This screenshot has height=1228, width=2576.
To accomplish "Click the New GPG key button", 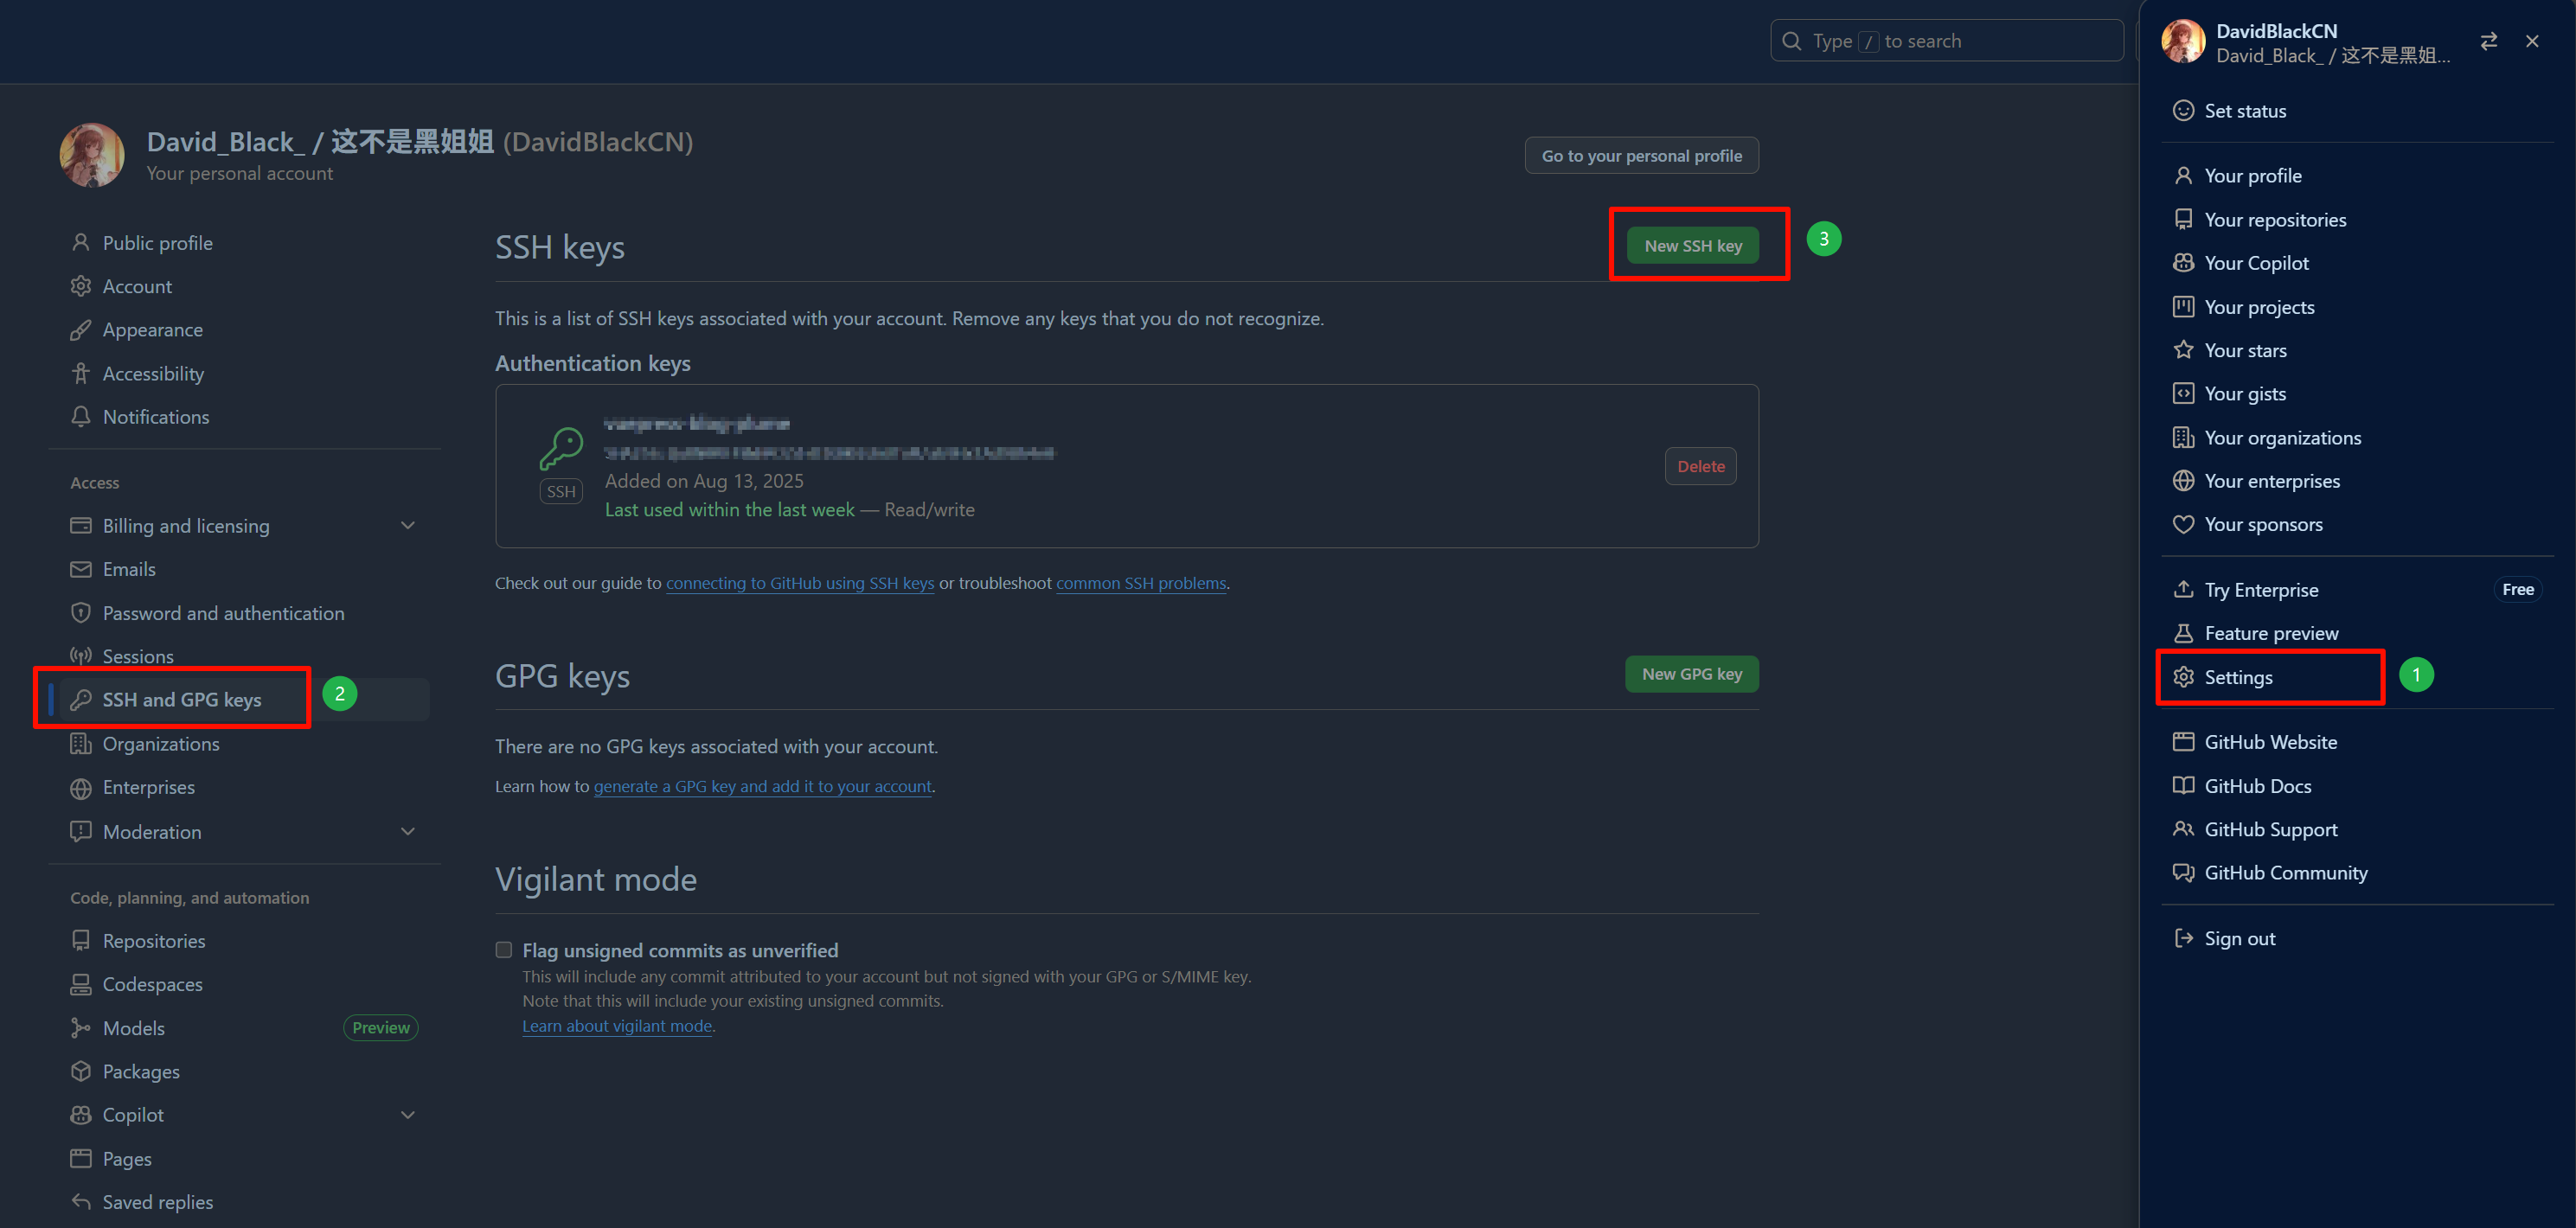I will [x=1691, y=674].
